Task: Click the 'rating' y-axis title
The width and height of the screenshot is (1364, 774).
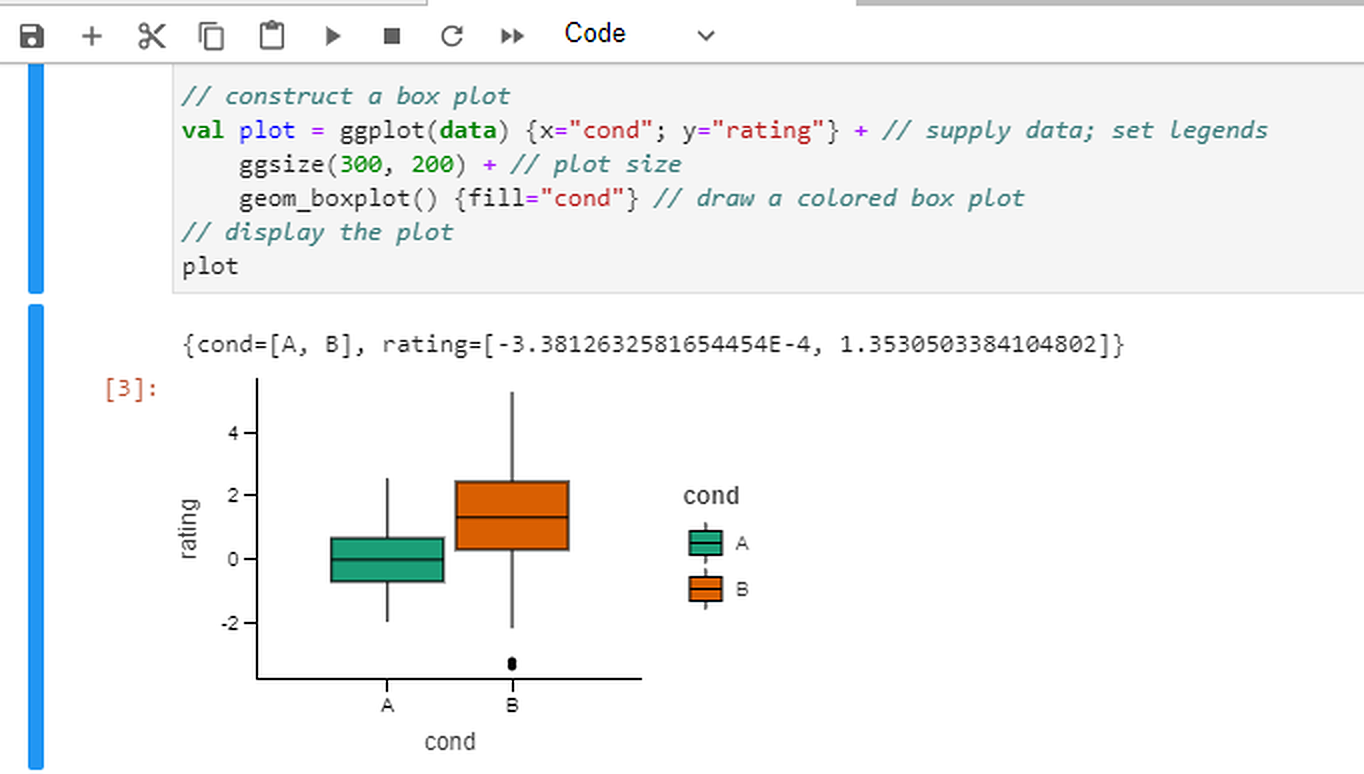Action: pyautogui.click(x=189, y=529)
